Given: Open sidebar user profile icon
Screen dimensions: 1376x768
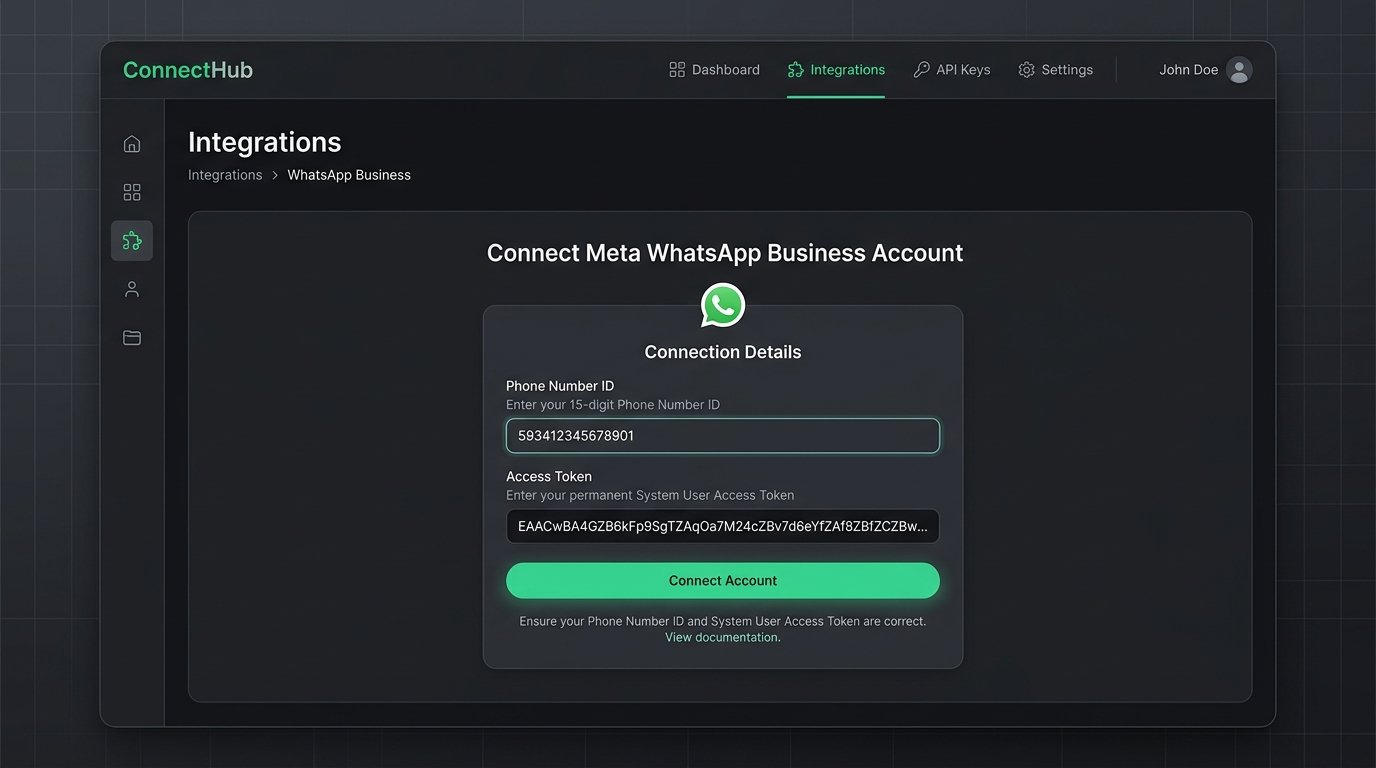Looking at the screenshot, I should coord(132,290).
